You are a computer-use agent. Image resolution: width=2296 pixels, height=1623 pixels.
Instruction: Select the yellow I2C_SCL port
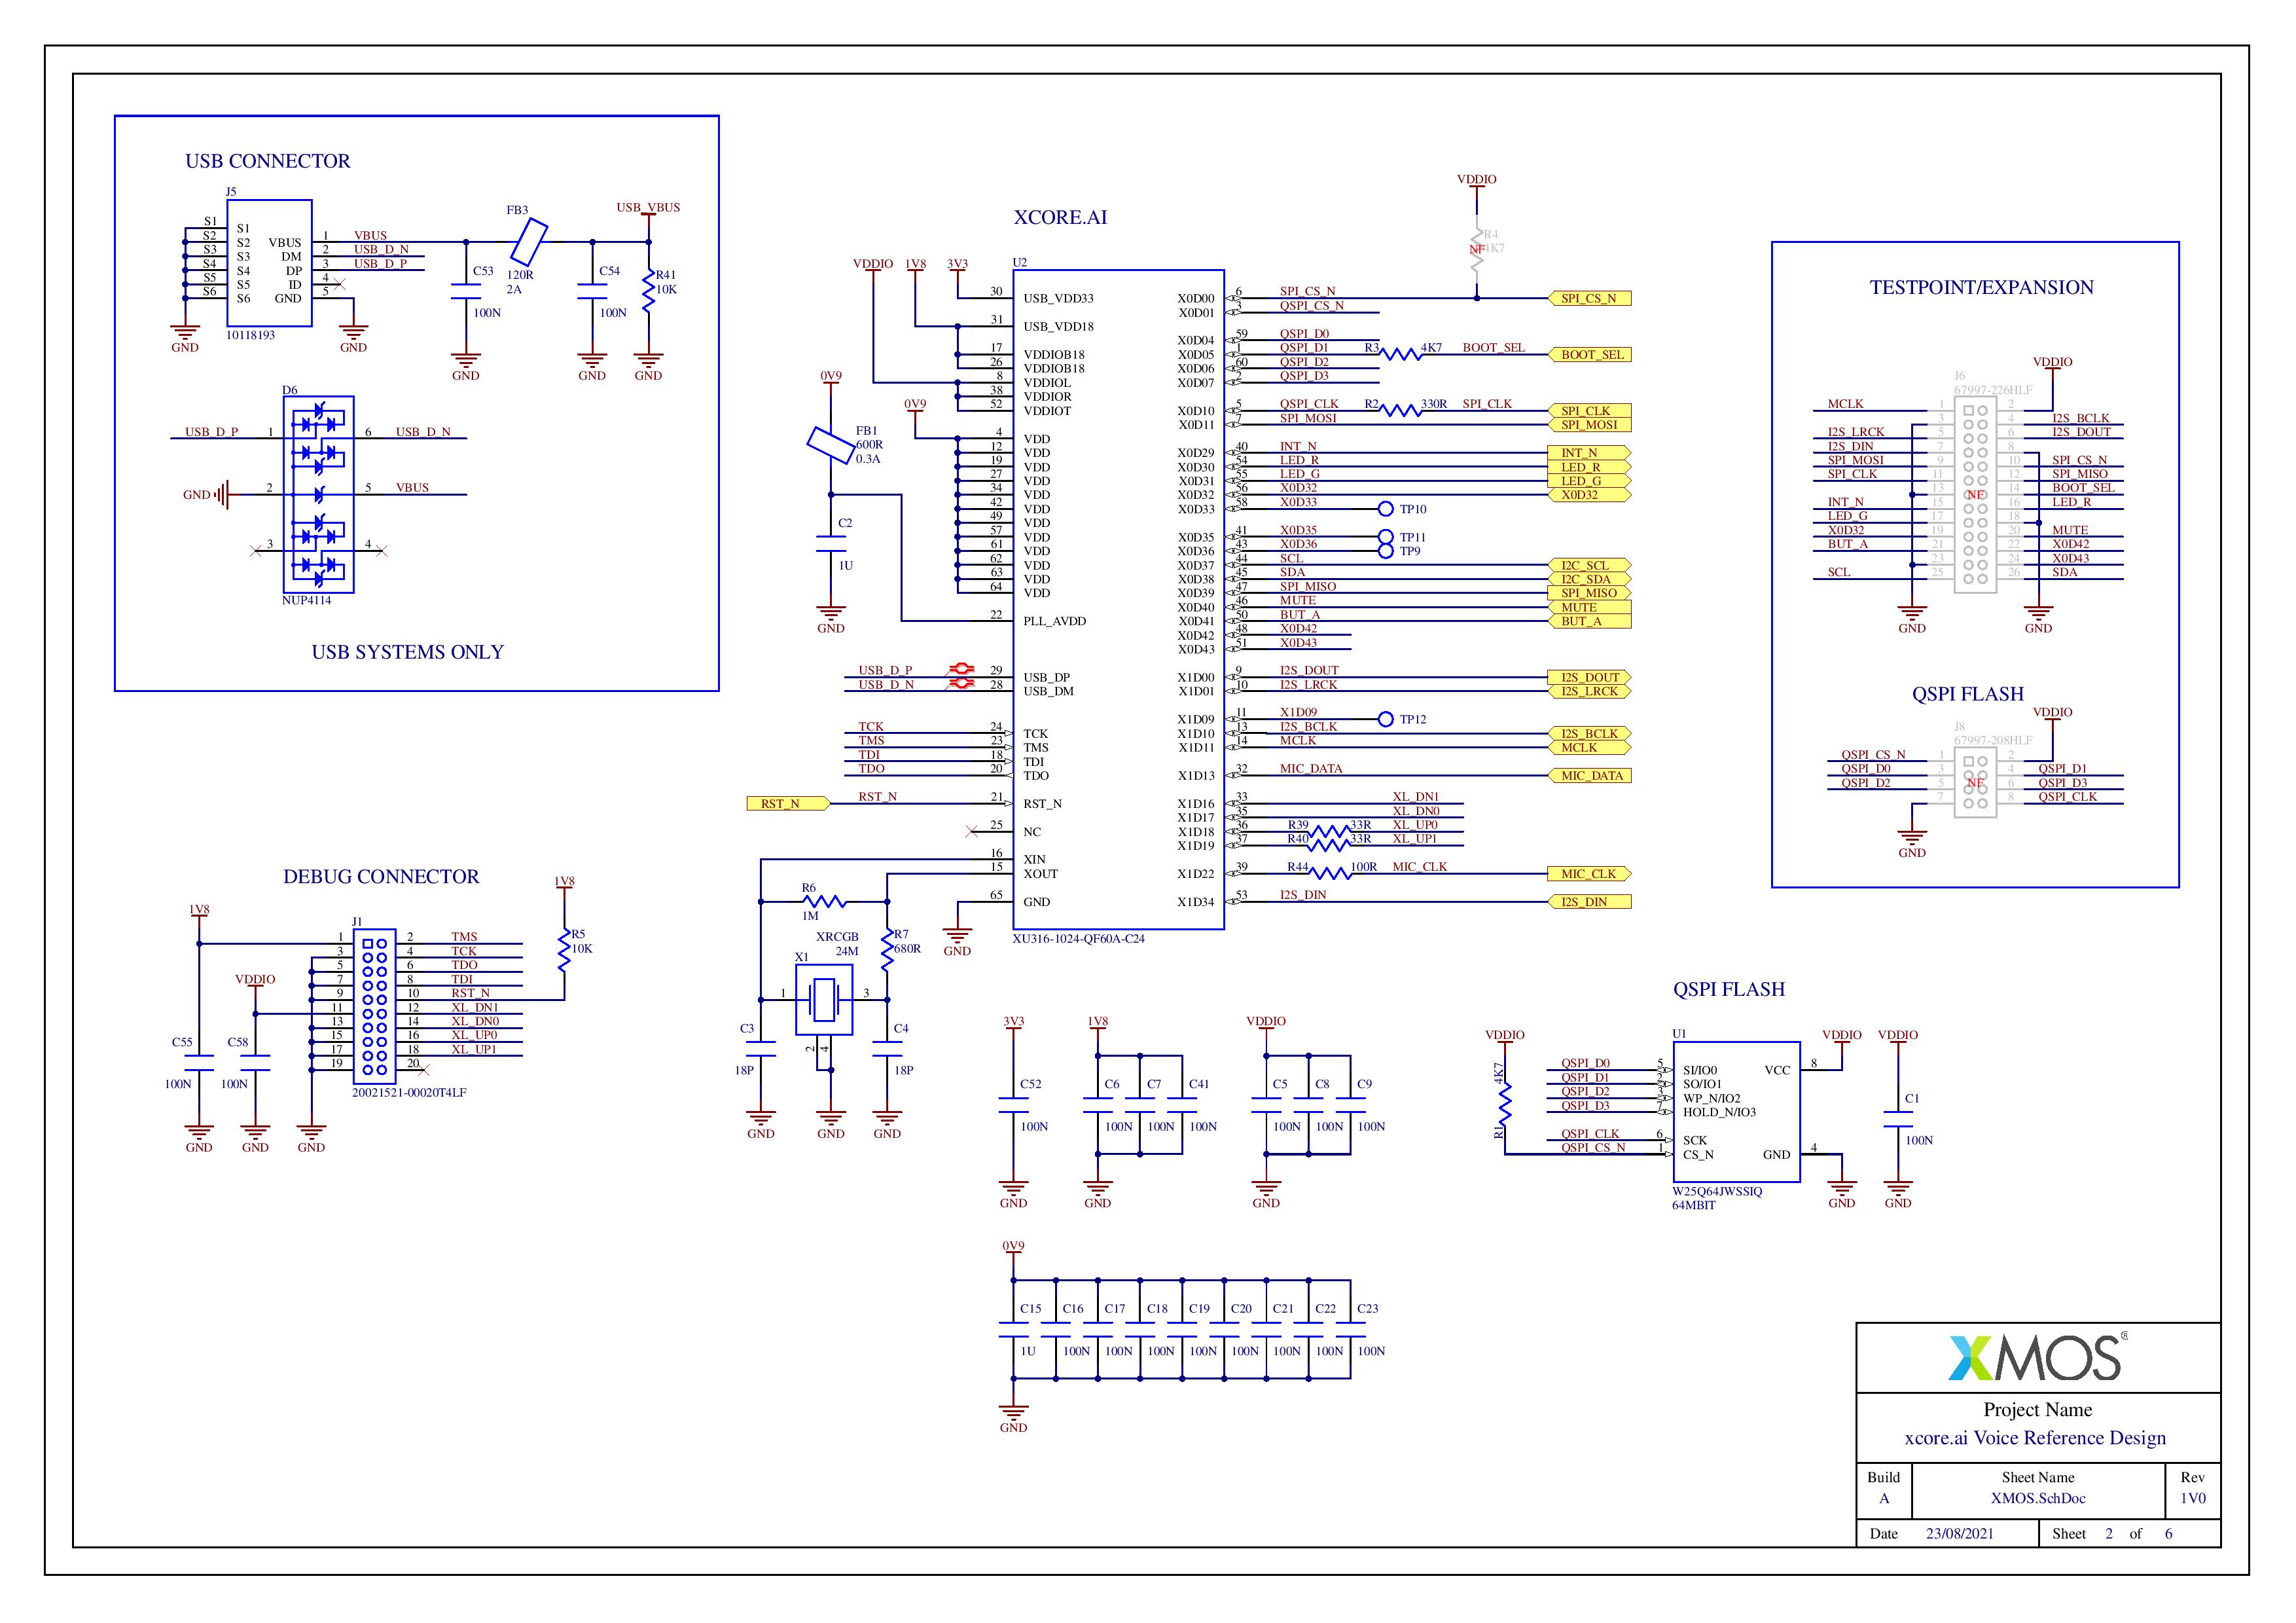[1589, 565]
